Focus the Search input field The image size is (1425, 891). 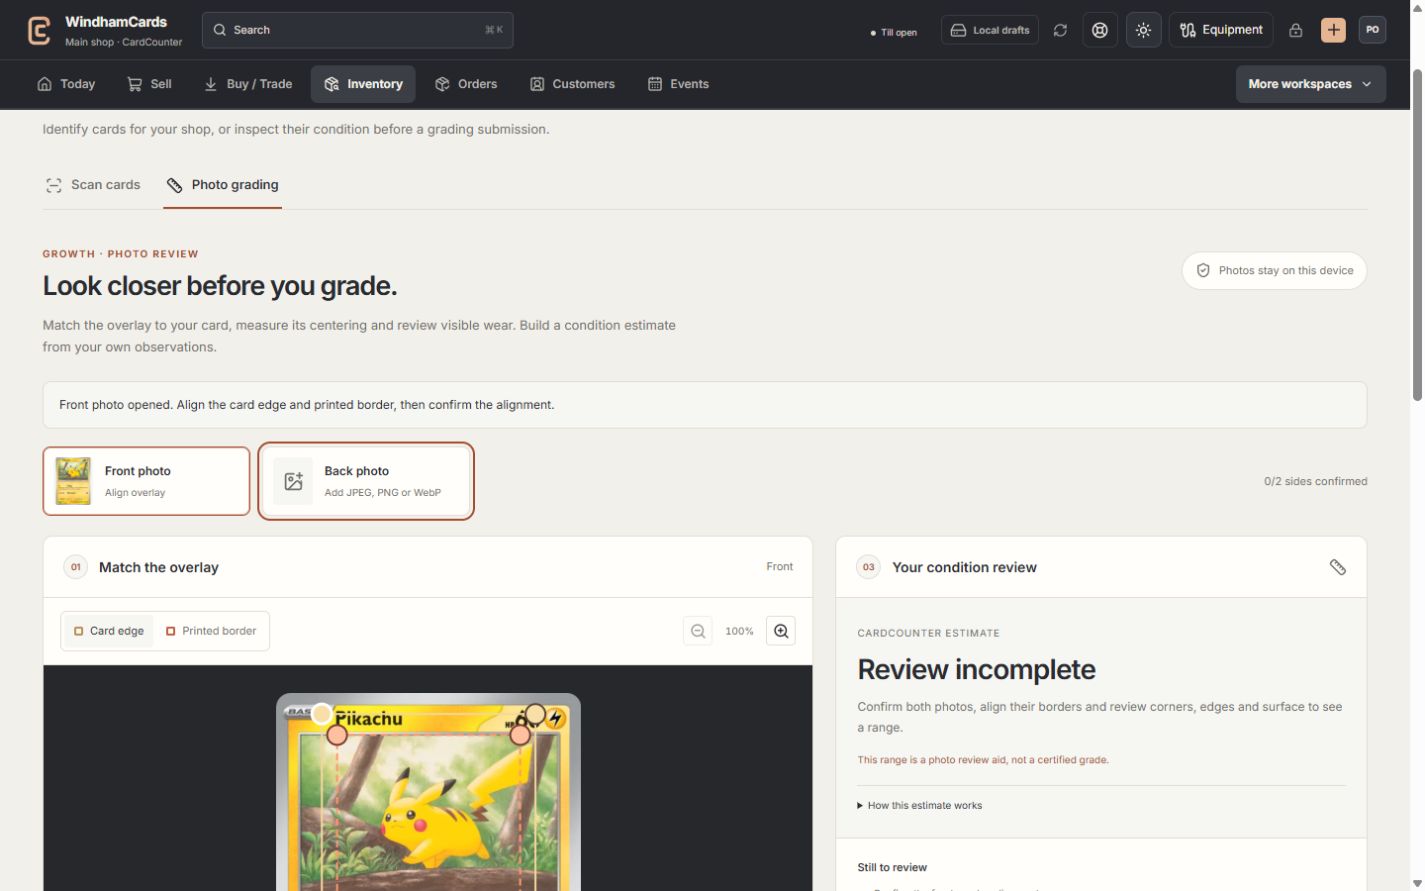(357, 30)
